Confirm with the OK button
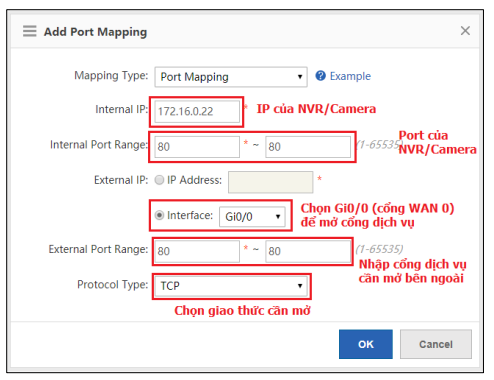The width and height of the screenshot is (494, 380). point(366,344)
